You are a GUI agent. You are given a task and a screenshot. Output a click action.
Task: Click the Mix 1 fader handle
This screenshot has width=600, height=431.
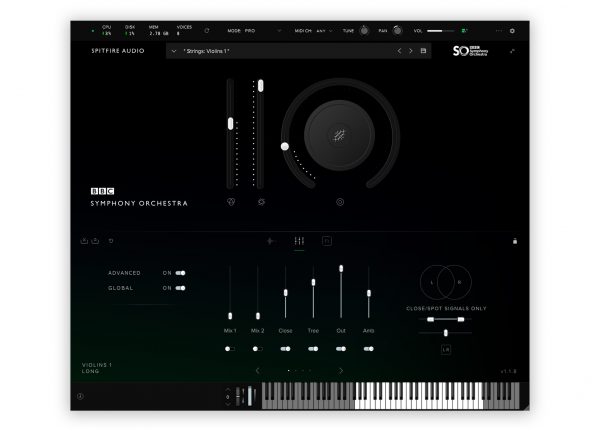[230, 316]
